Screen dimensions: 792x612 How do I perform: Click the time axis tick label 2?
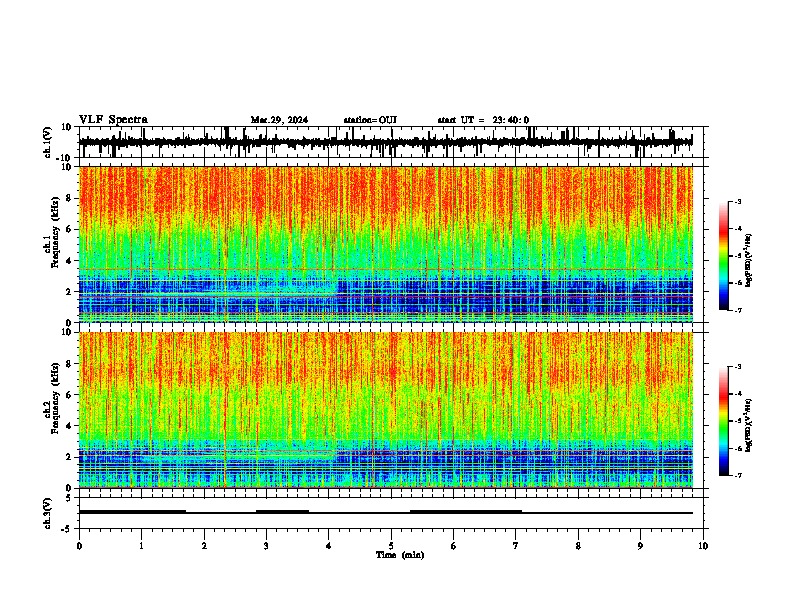(204, 546)
